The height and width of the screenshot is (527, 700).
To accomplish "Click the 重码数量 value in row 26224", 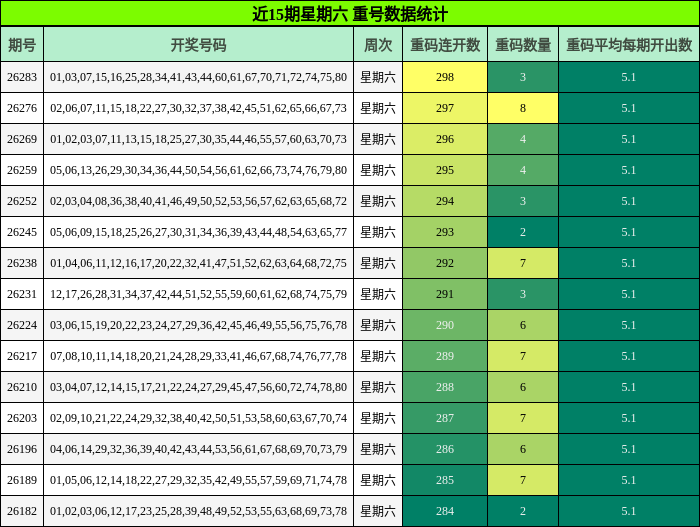I will (x=523, y=325).
